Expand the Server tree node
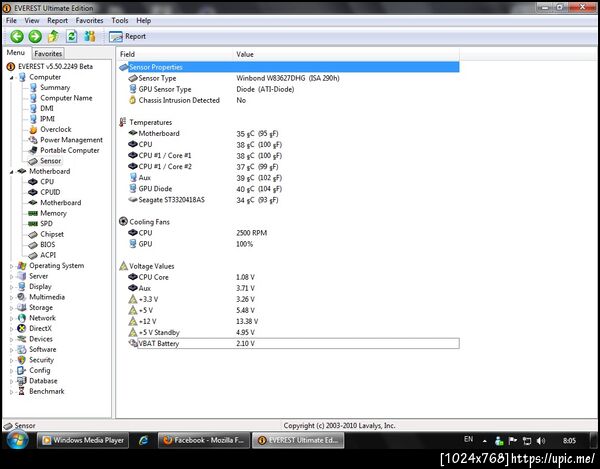 click(11, 277)
